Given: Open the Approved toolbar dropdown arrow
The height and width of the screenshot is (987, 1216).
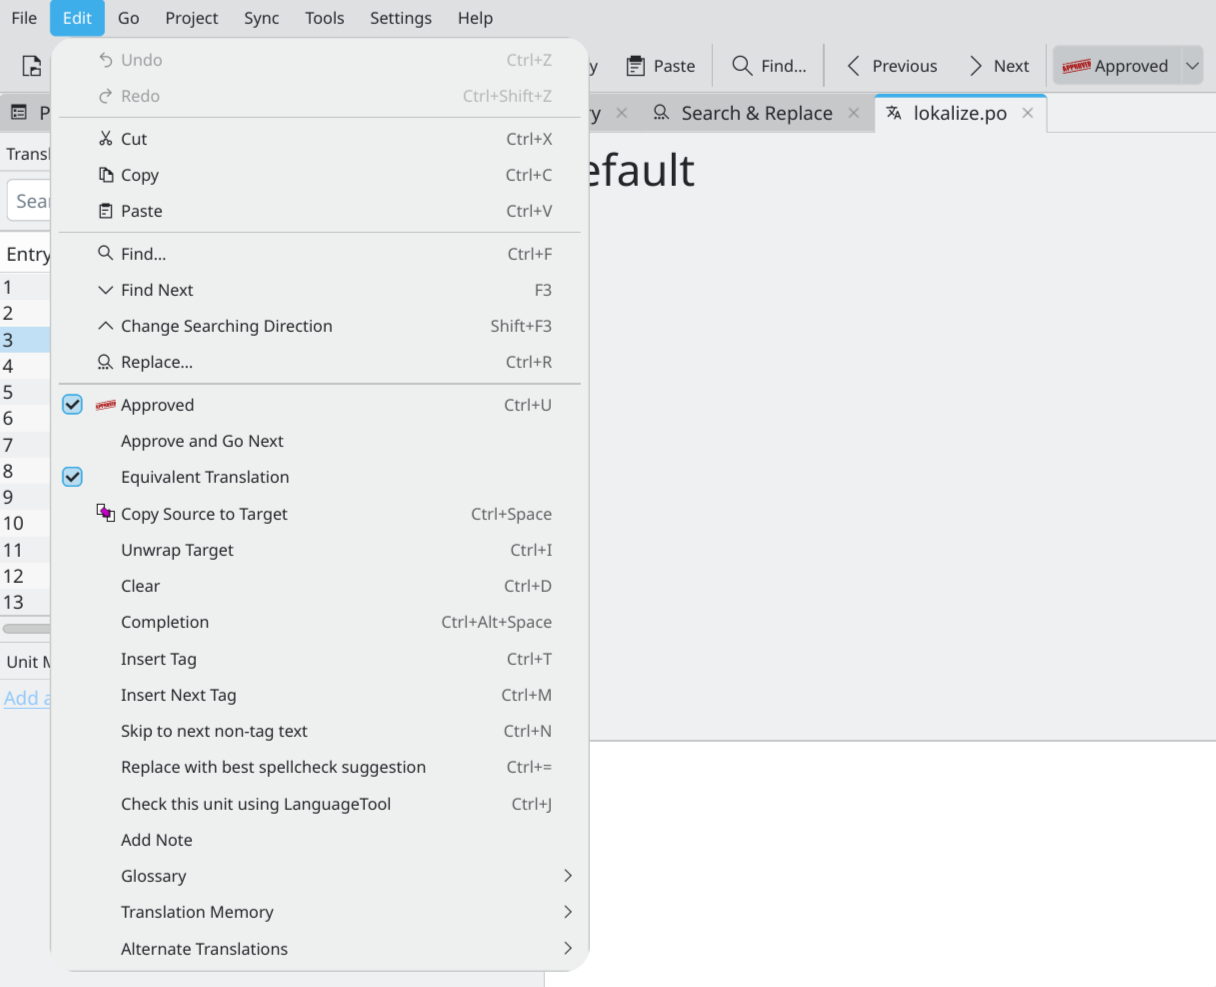Looking at the screenshot, I should (1192, 66).
